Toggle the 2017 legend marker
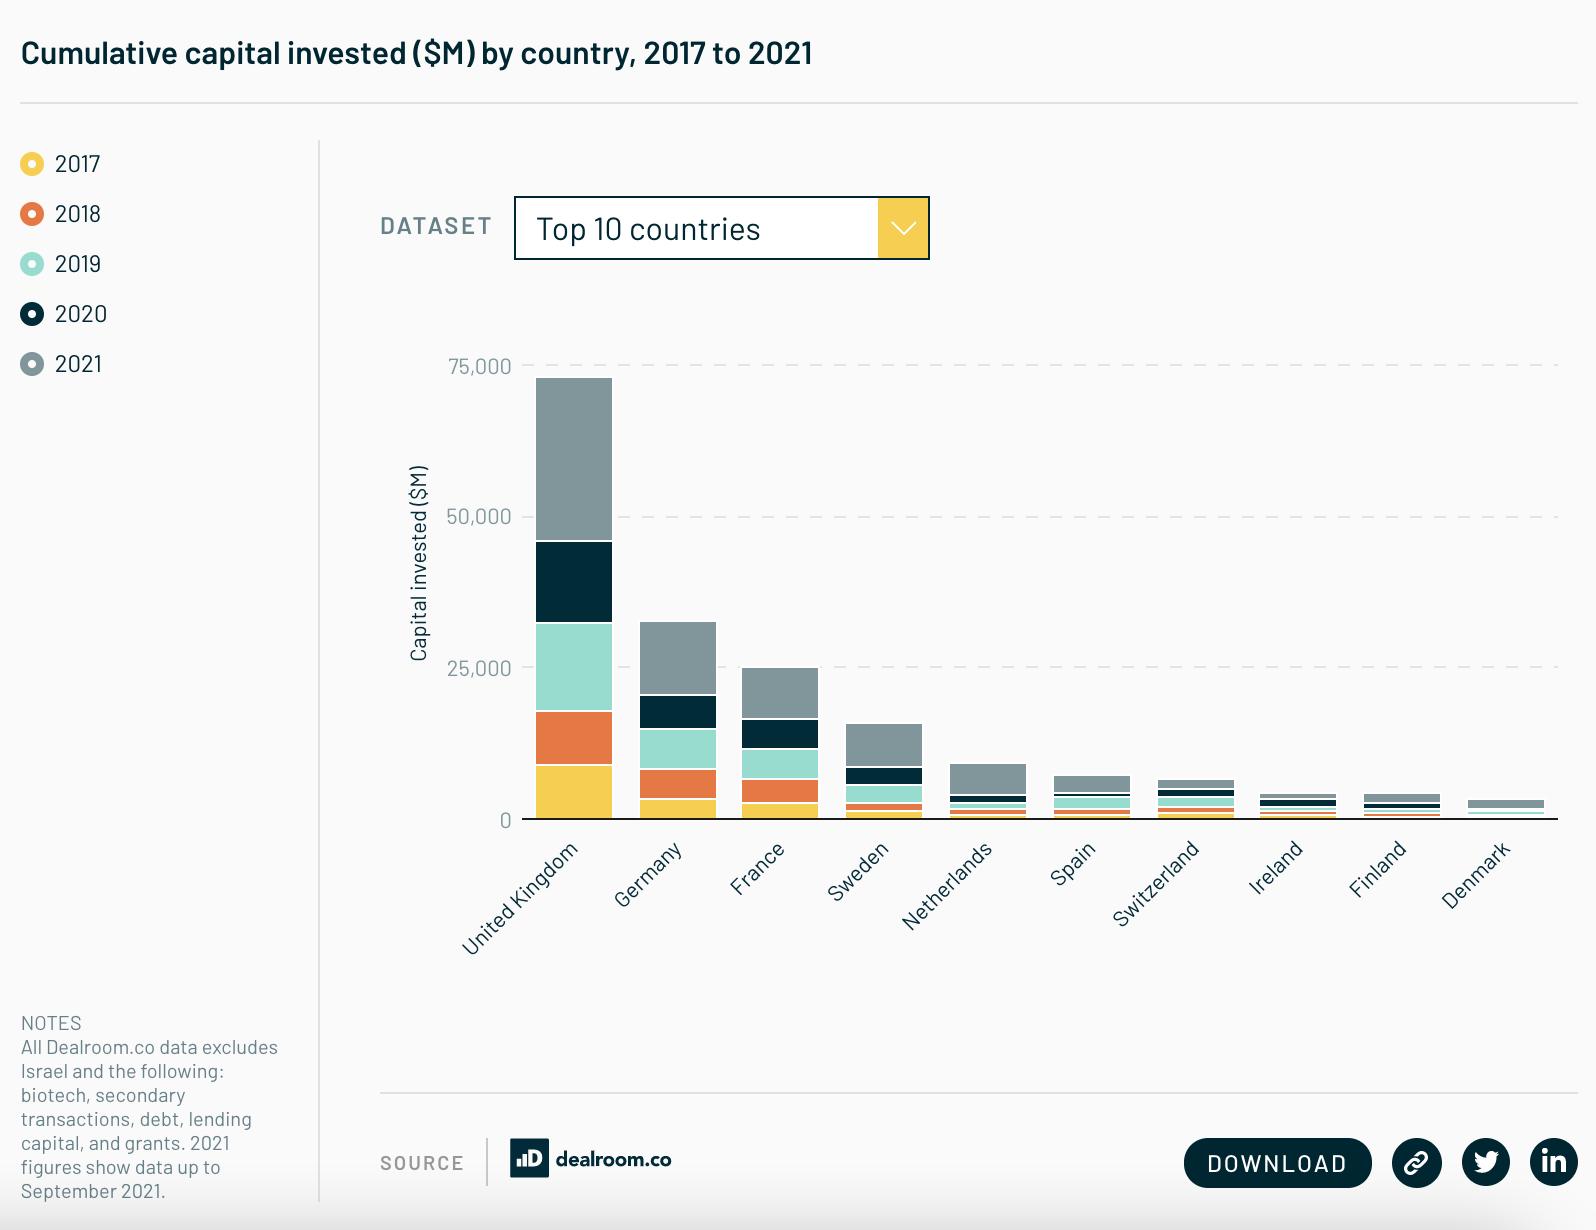This screenshot has width=1596, height=1230. pyautogui.click(x=32, y=164)
